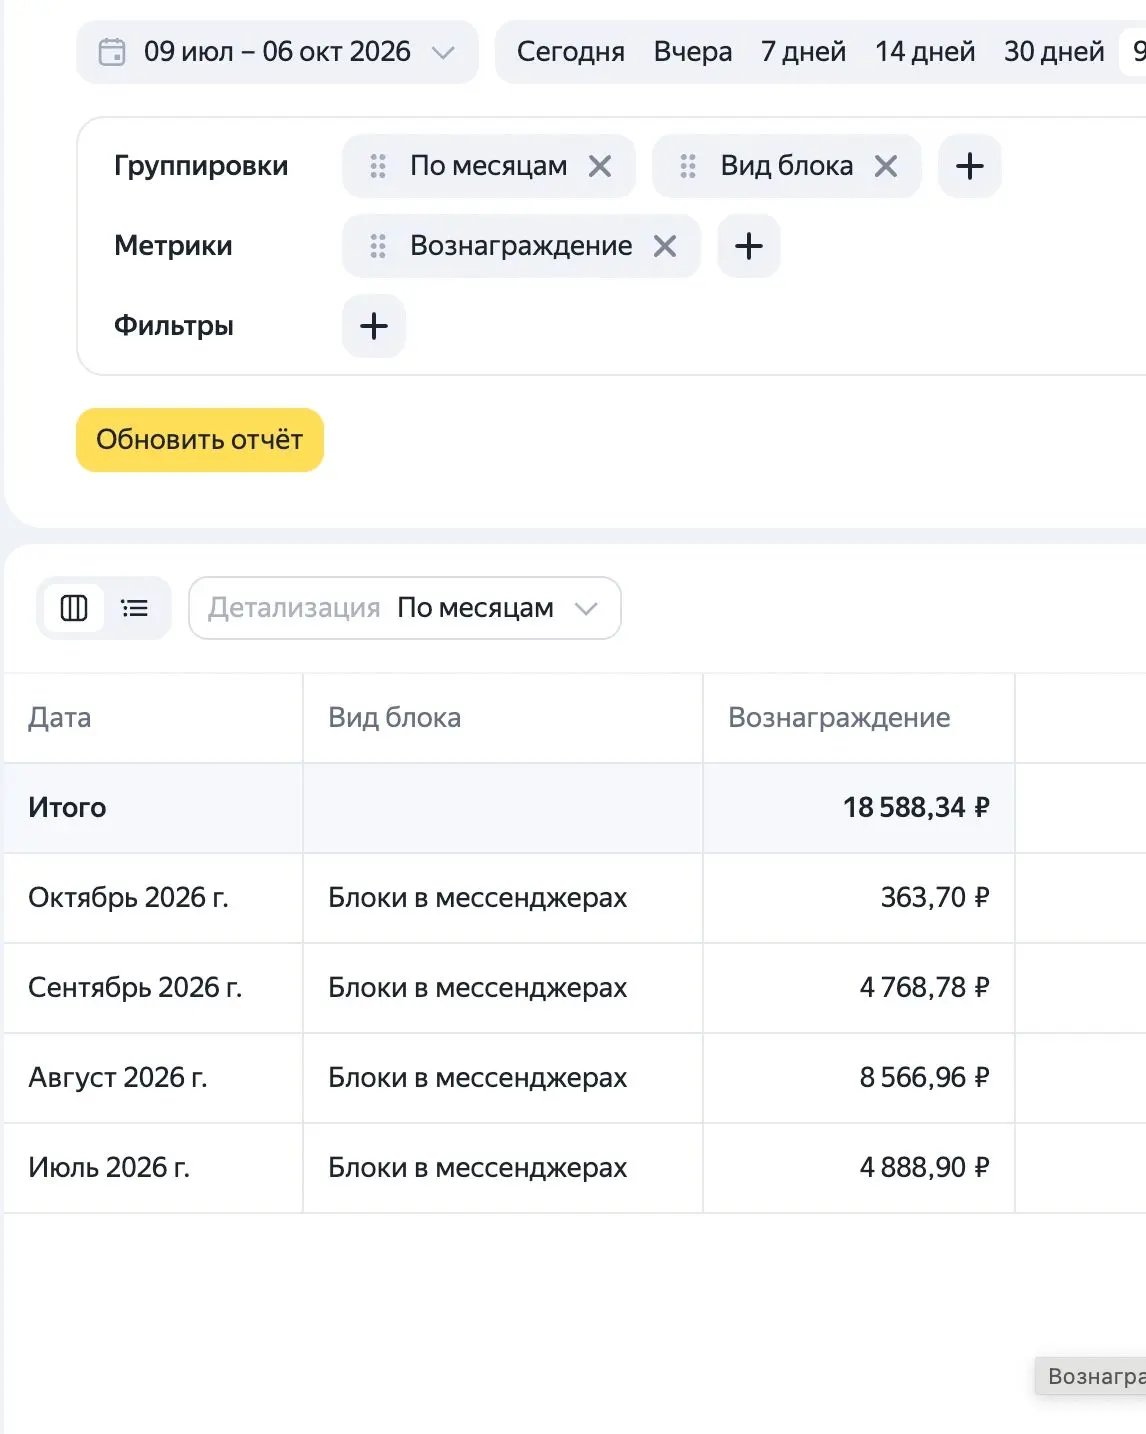
Task: Click the Сентябрь 2026 г. row date
Action: coord(135,988)
